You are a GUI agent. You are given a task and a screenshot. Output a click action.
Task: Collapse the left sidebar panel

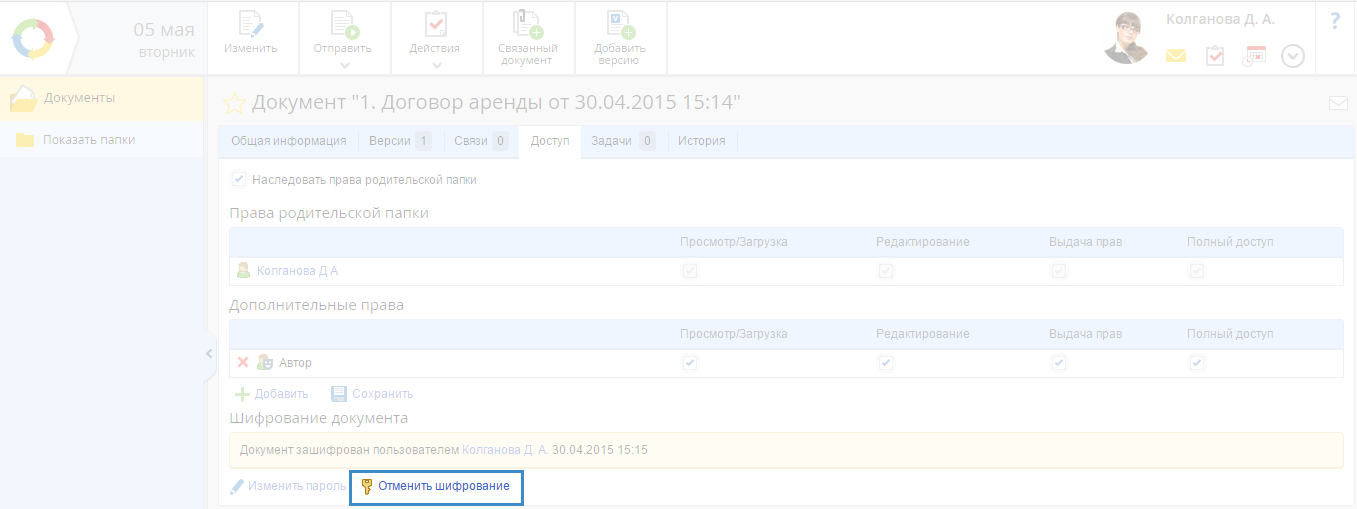(209, 353)
